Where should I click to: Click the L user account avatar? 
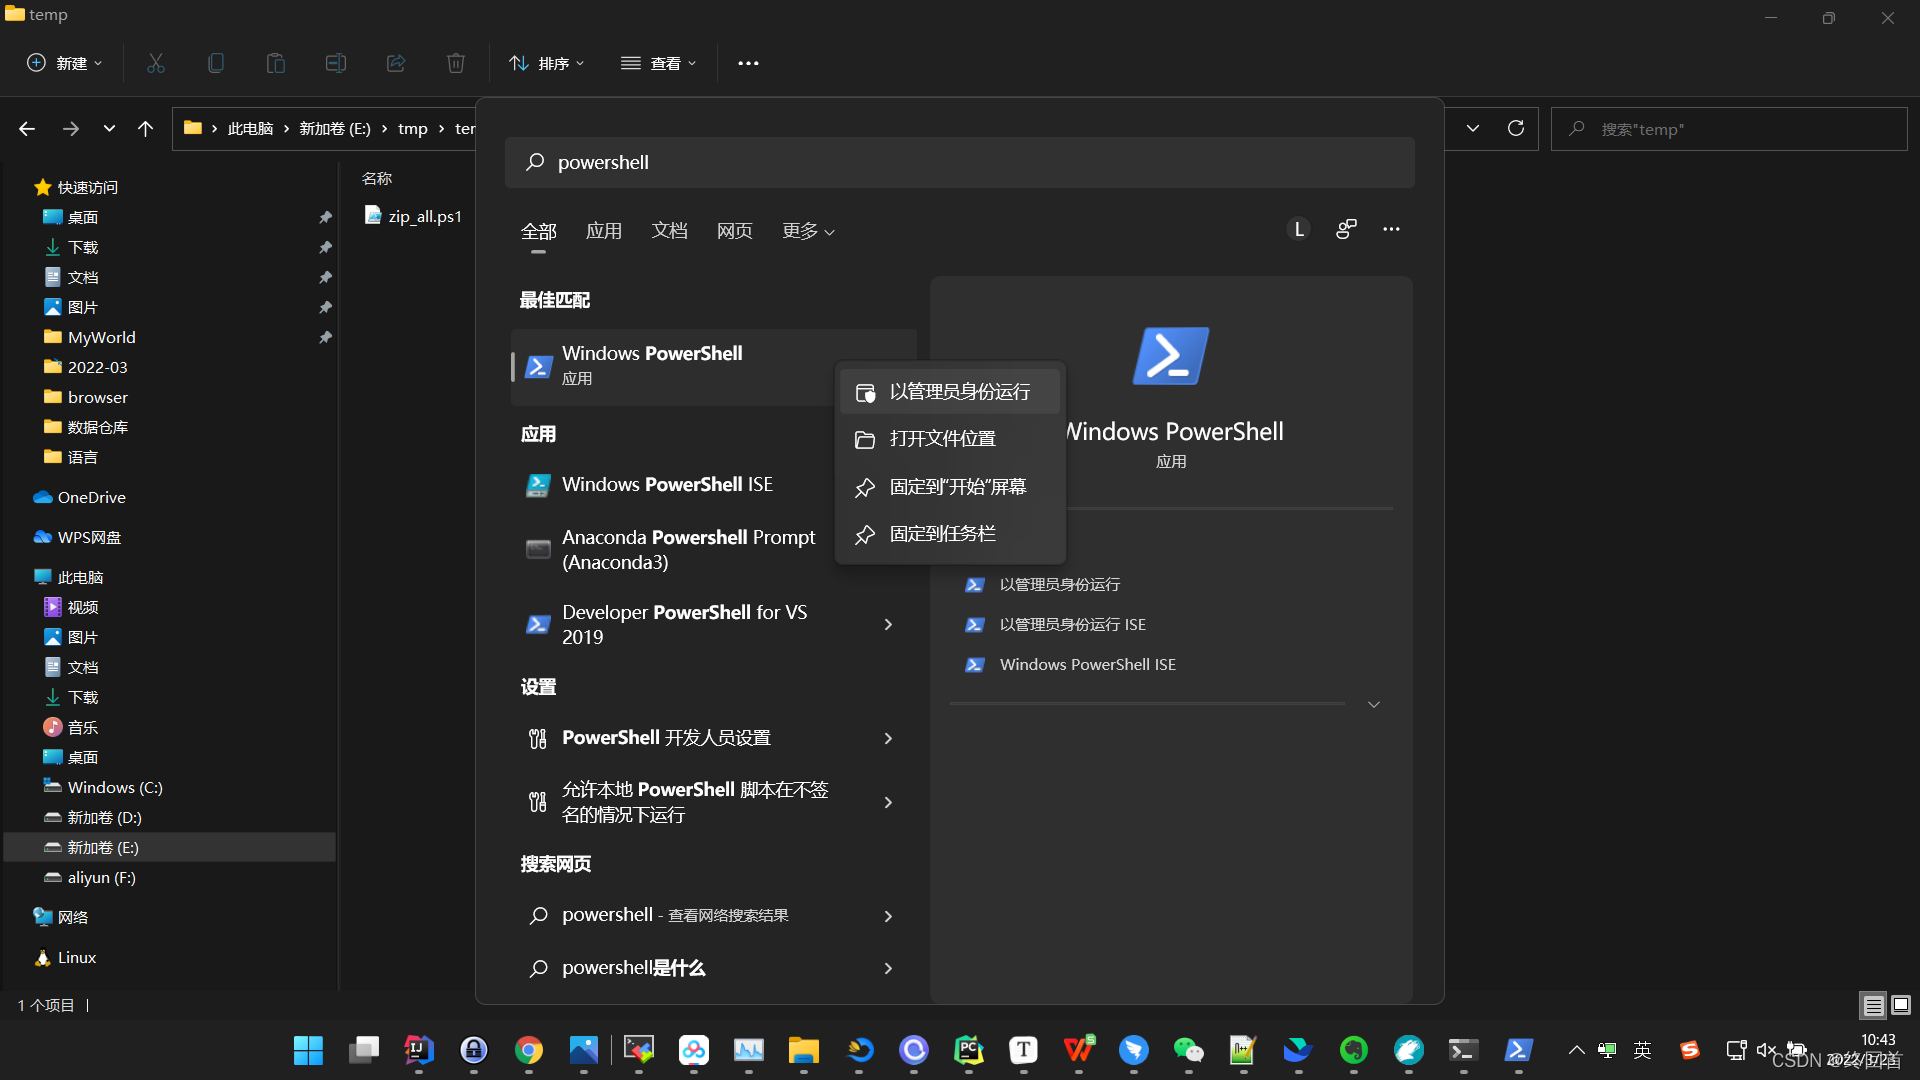coord(1298,229)
